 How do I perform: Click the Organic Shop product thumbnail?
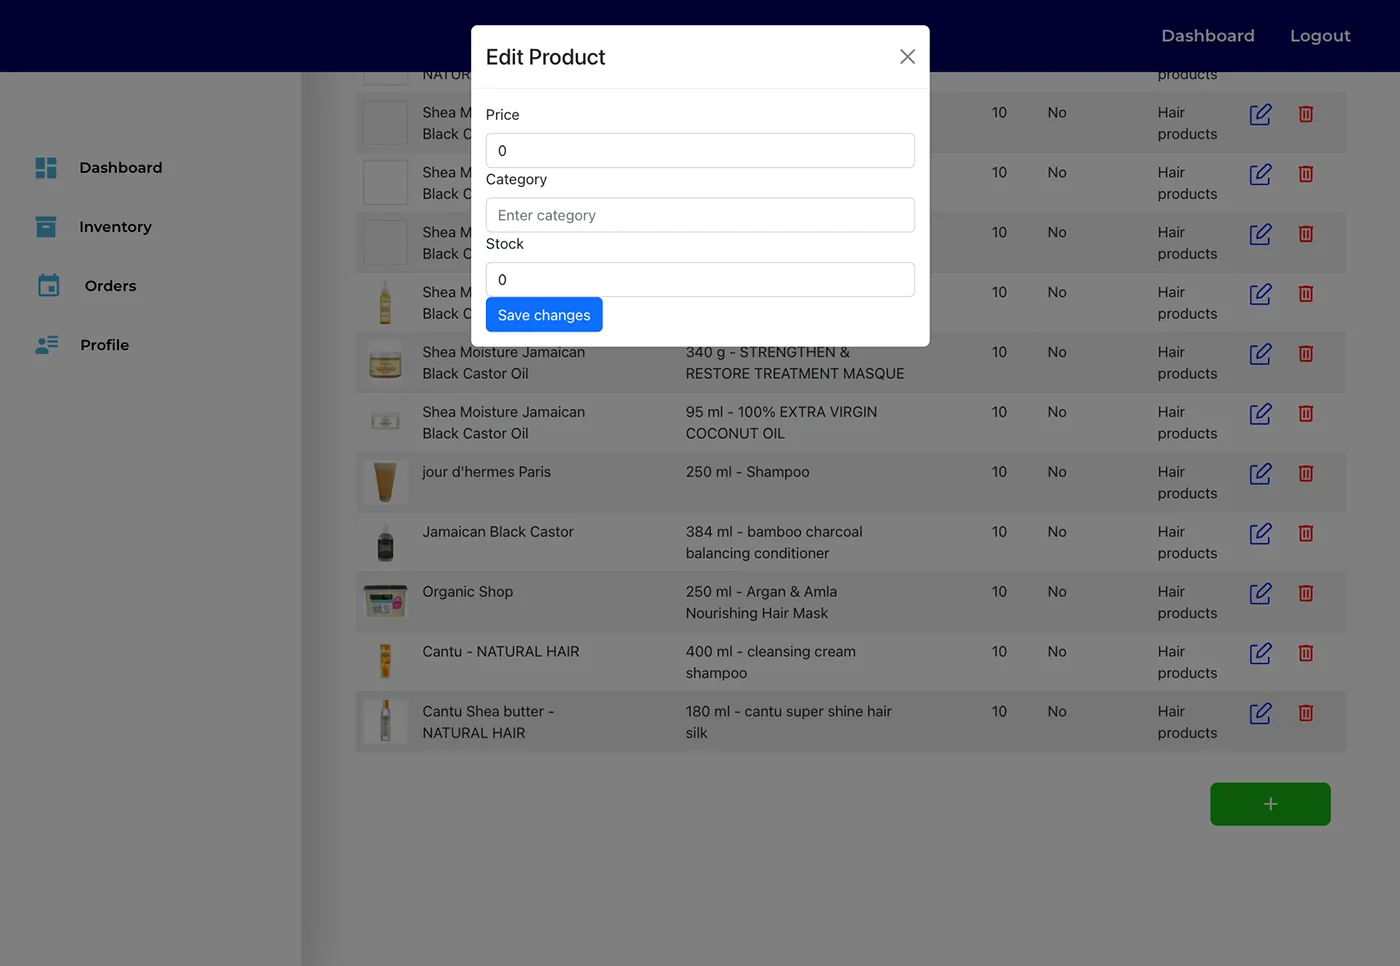385,601
